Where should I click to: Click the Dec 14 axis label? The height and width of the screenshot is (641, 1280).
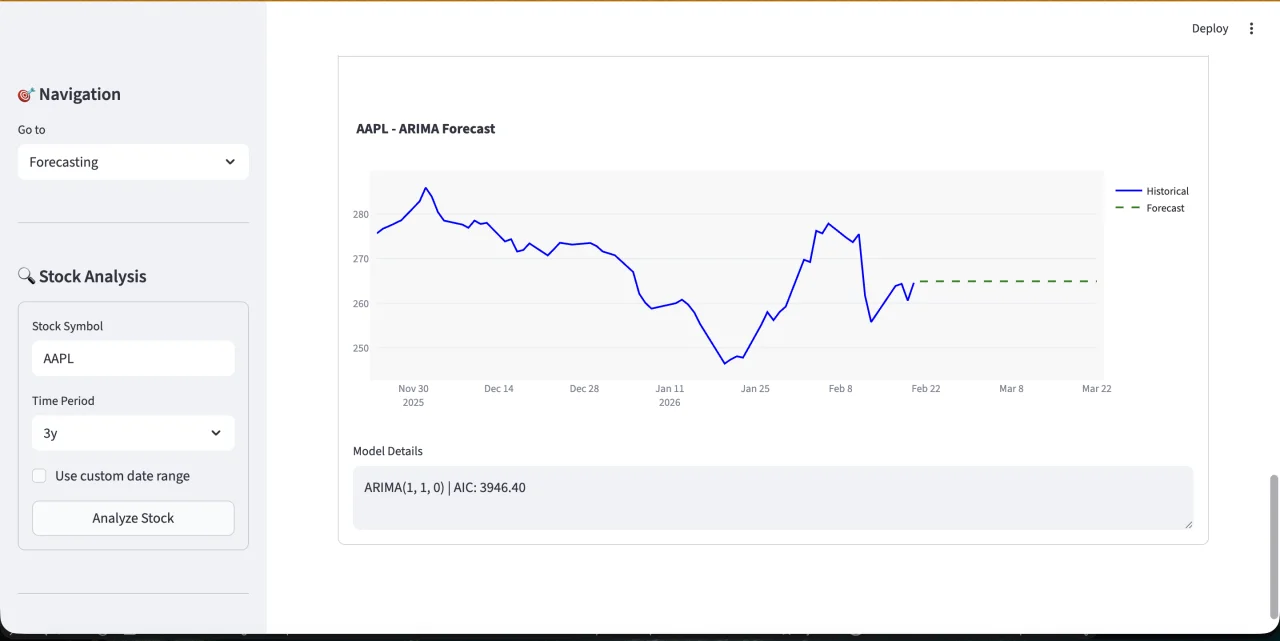(499, 389)
